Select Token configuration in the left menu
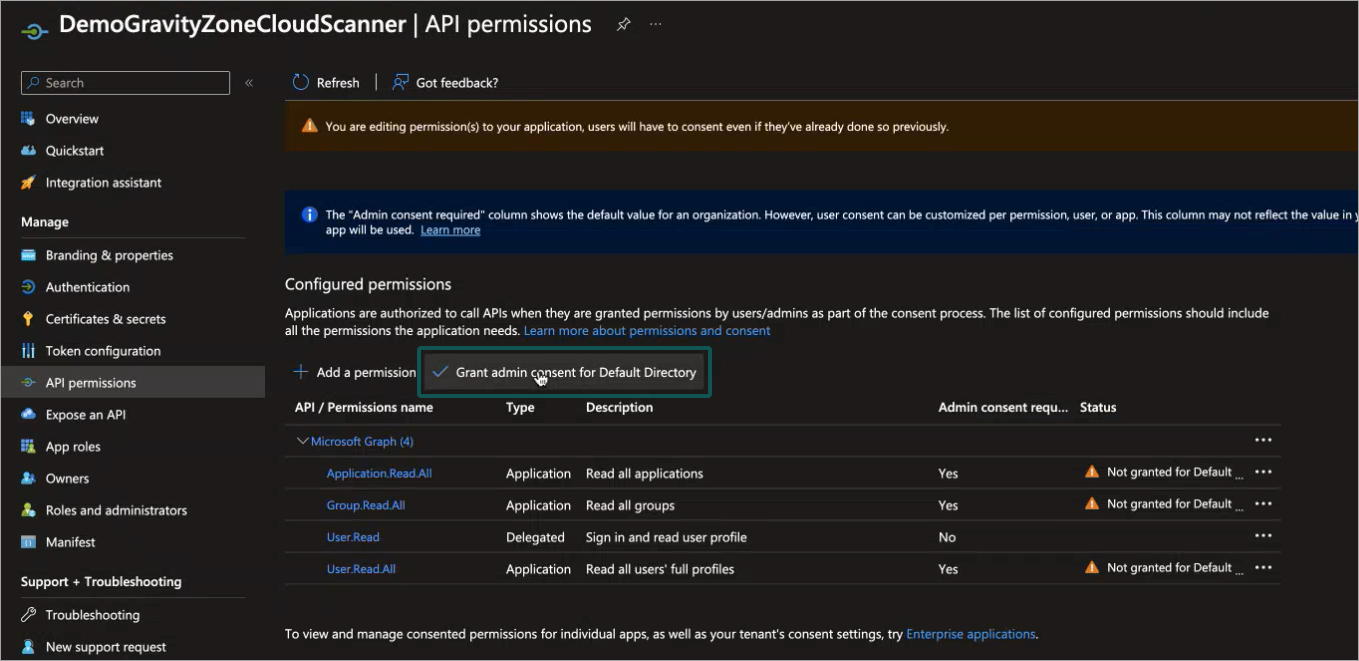The image size is (1359, 661). tap(103, 350)
